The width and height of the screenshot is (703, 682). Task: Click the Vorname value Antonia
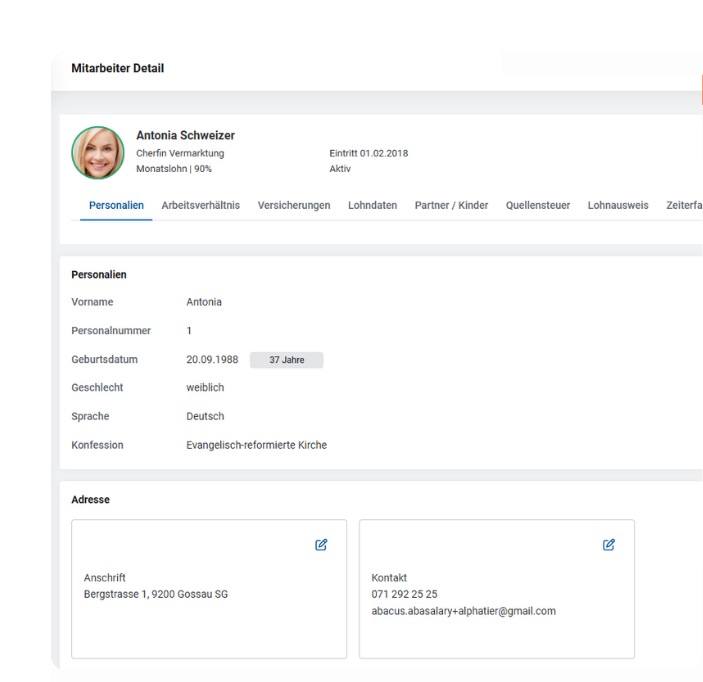[204, 302]
